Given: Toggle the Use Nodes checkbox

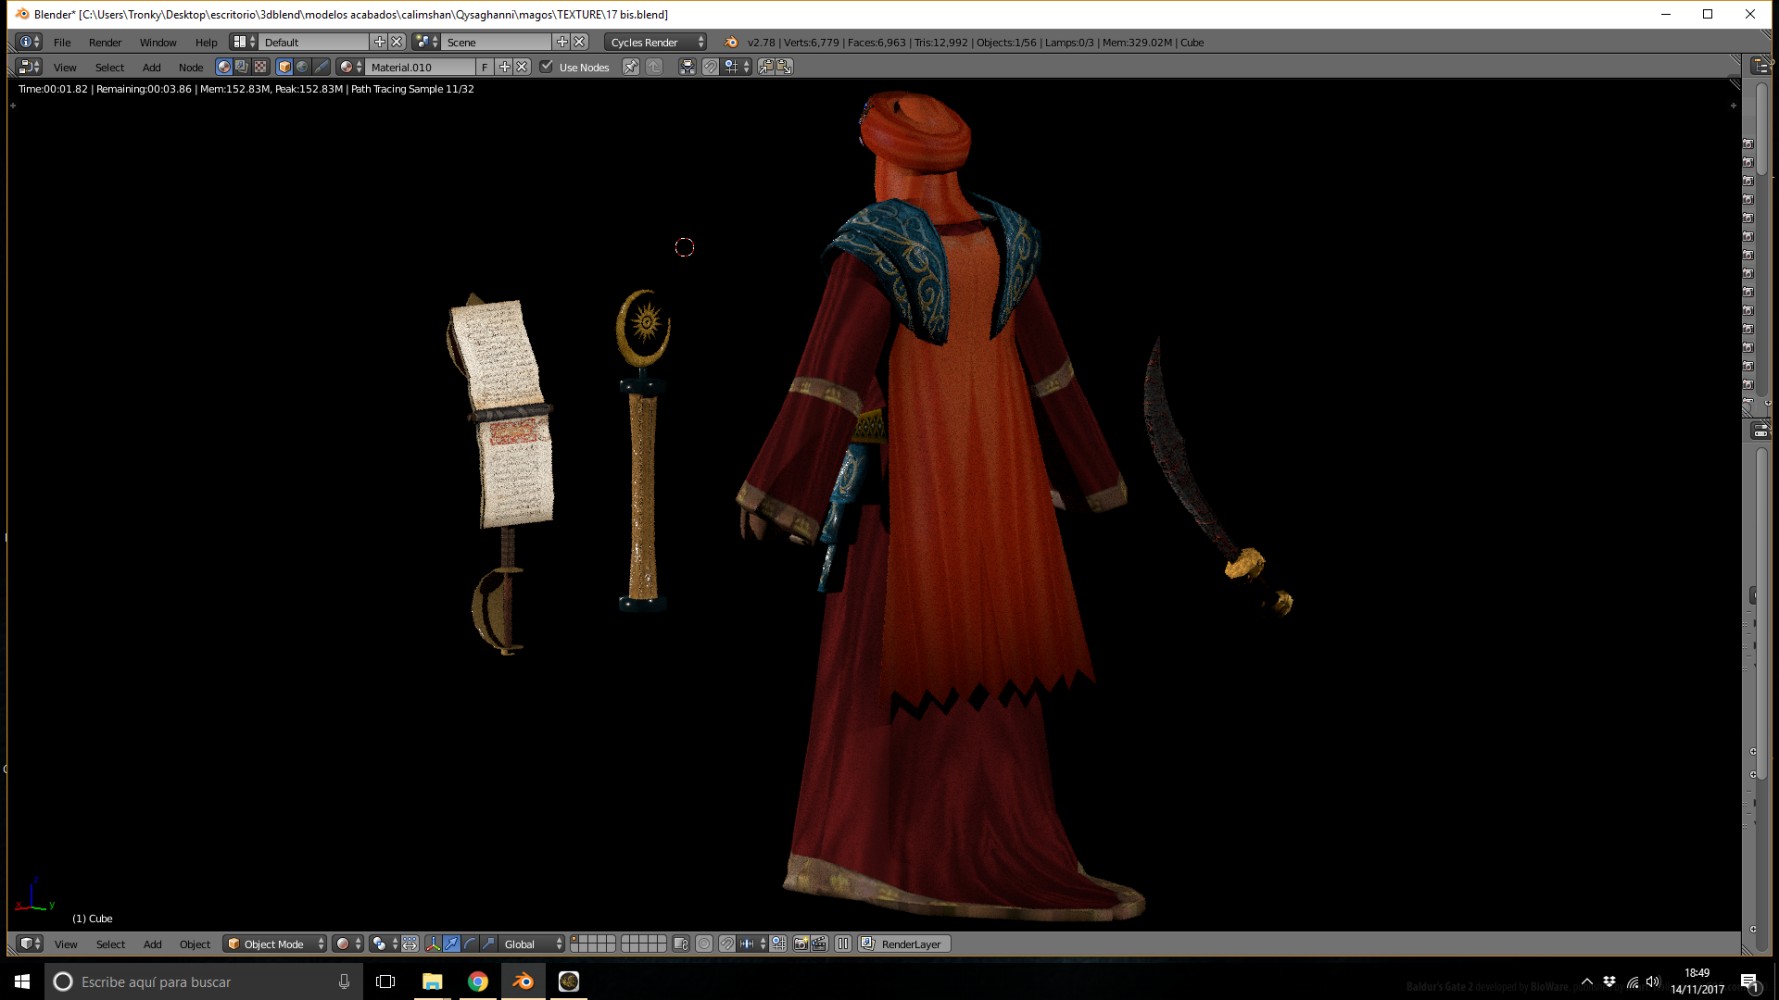Looking at the screenshot, I should (x=546, y=67).
